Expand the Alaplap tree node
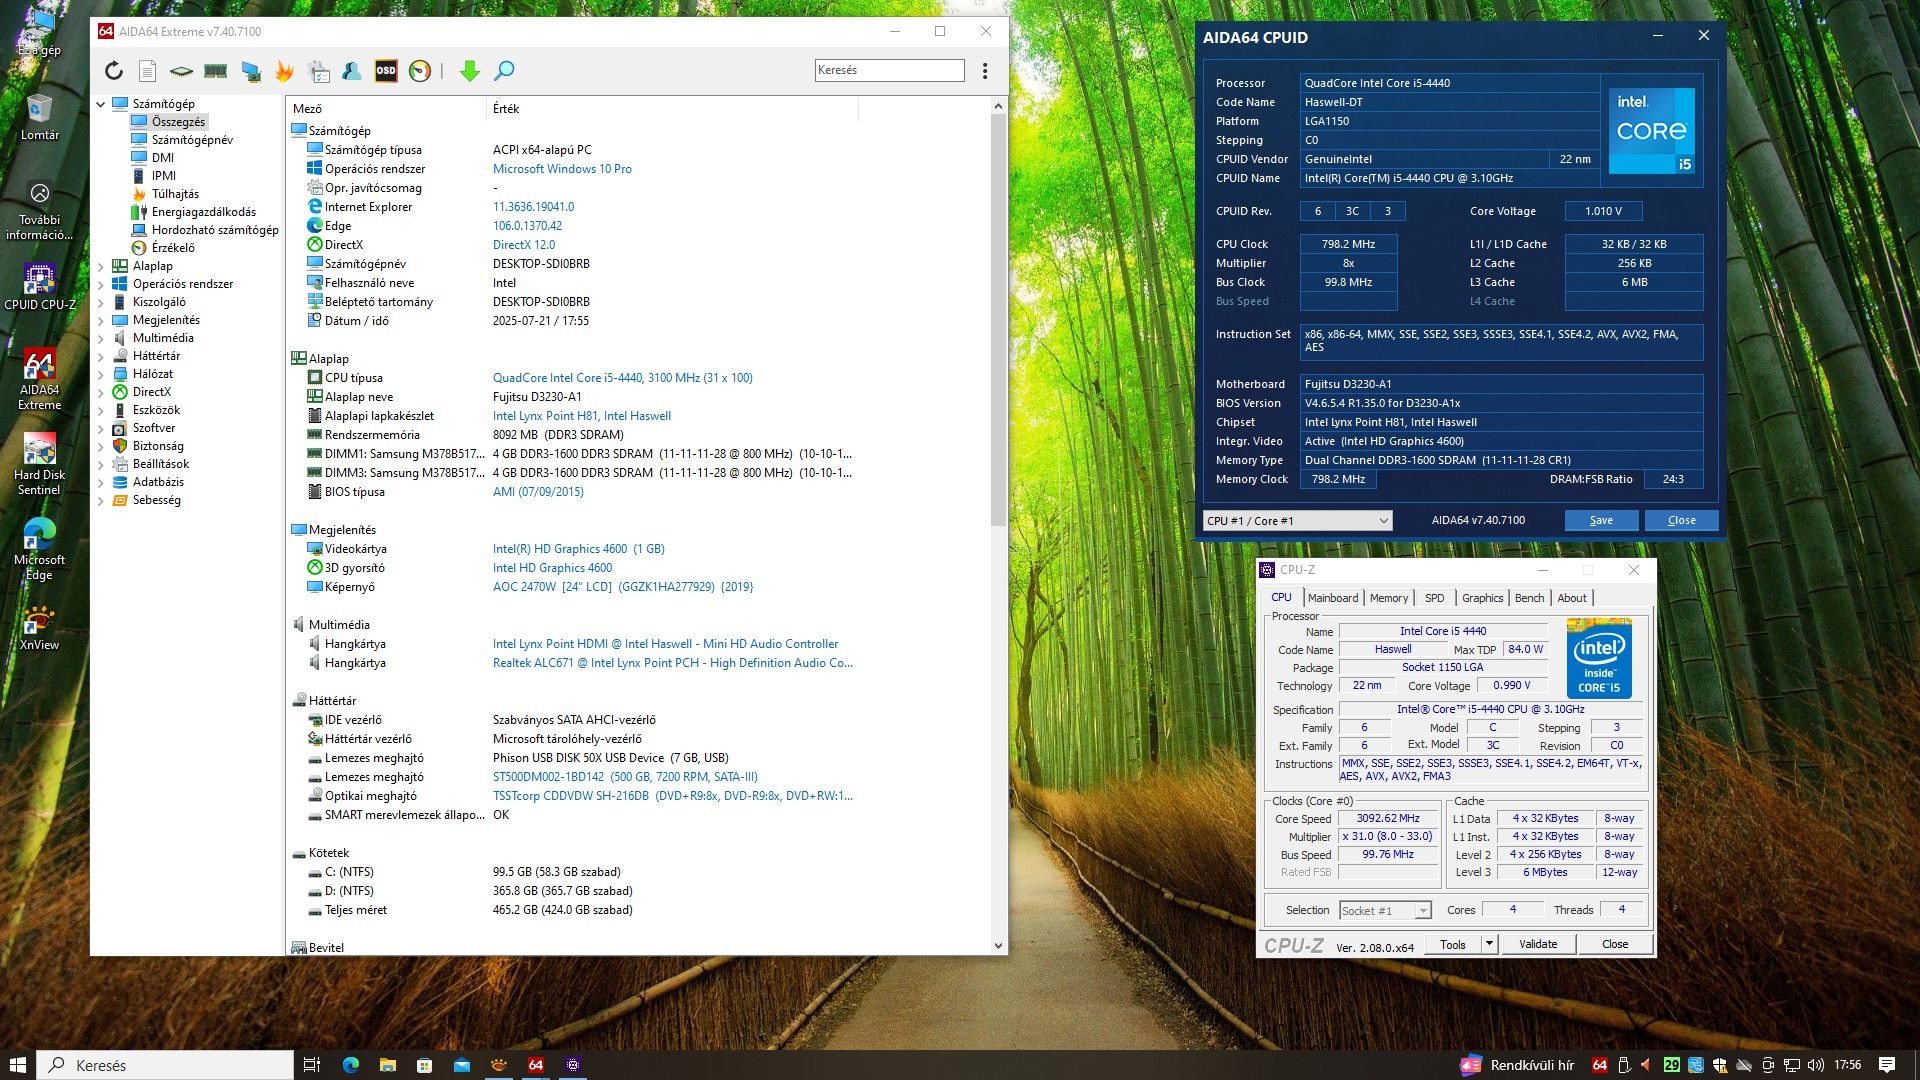 (x=101, y=266)
